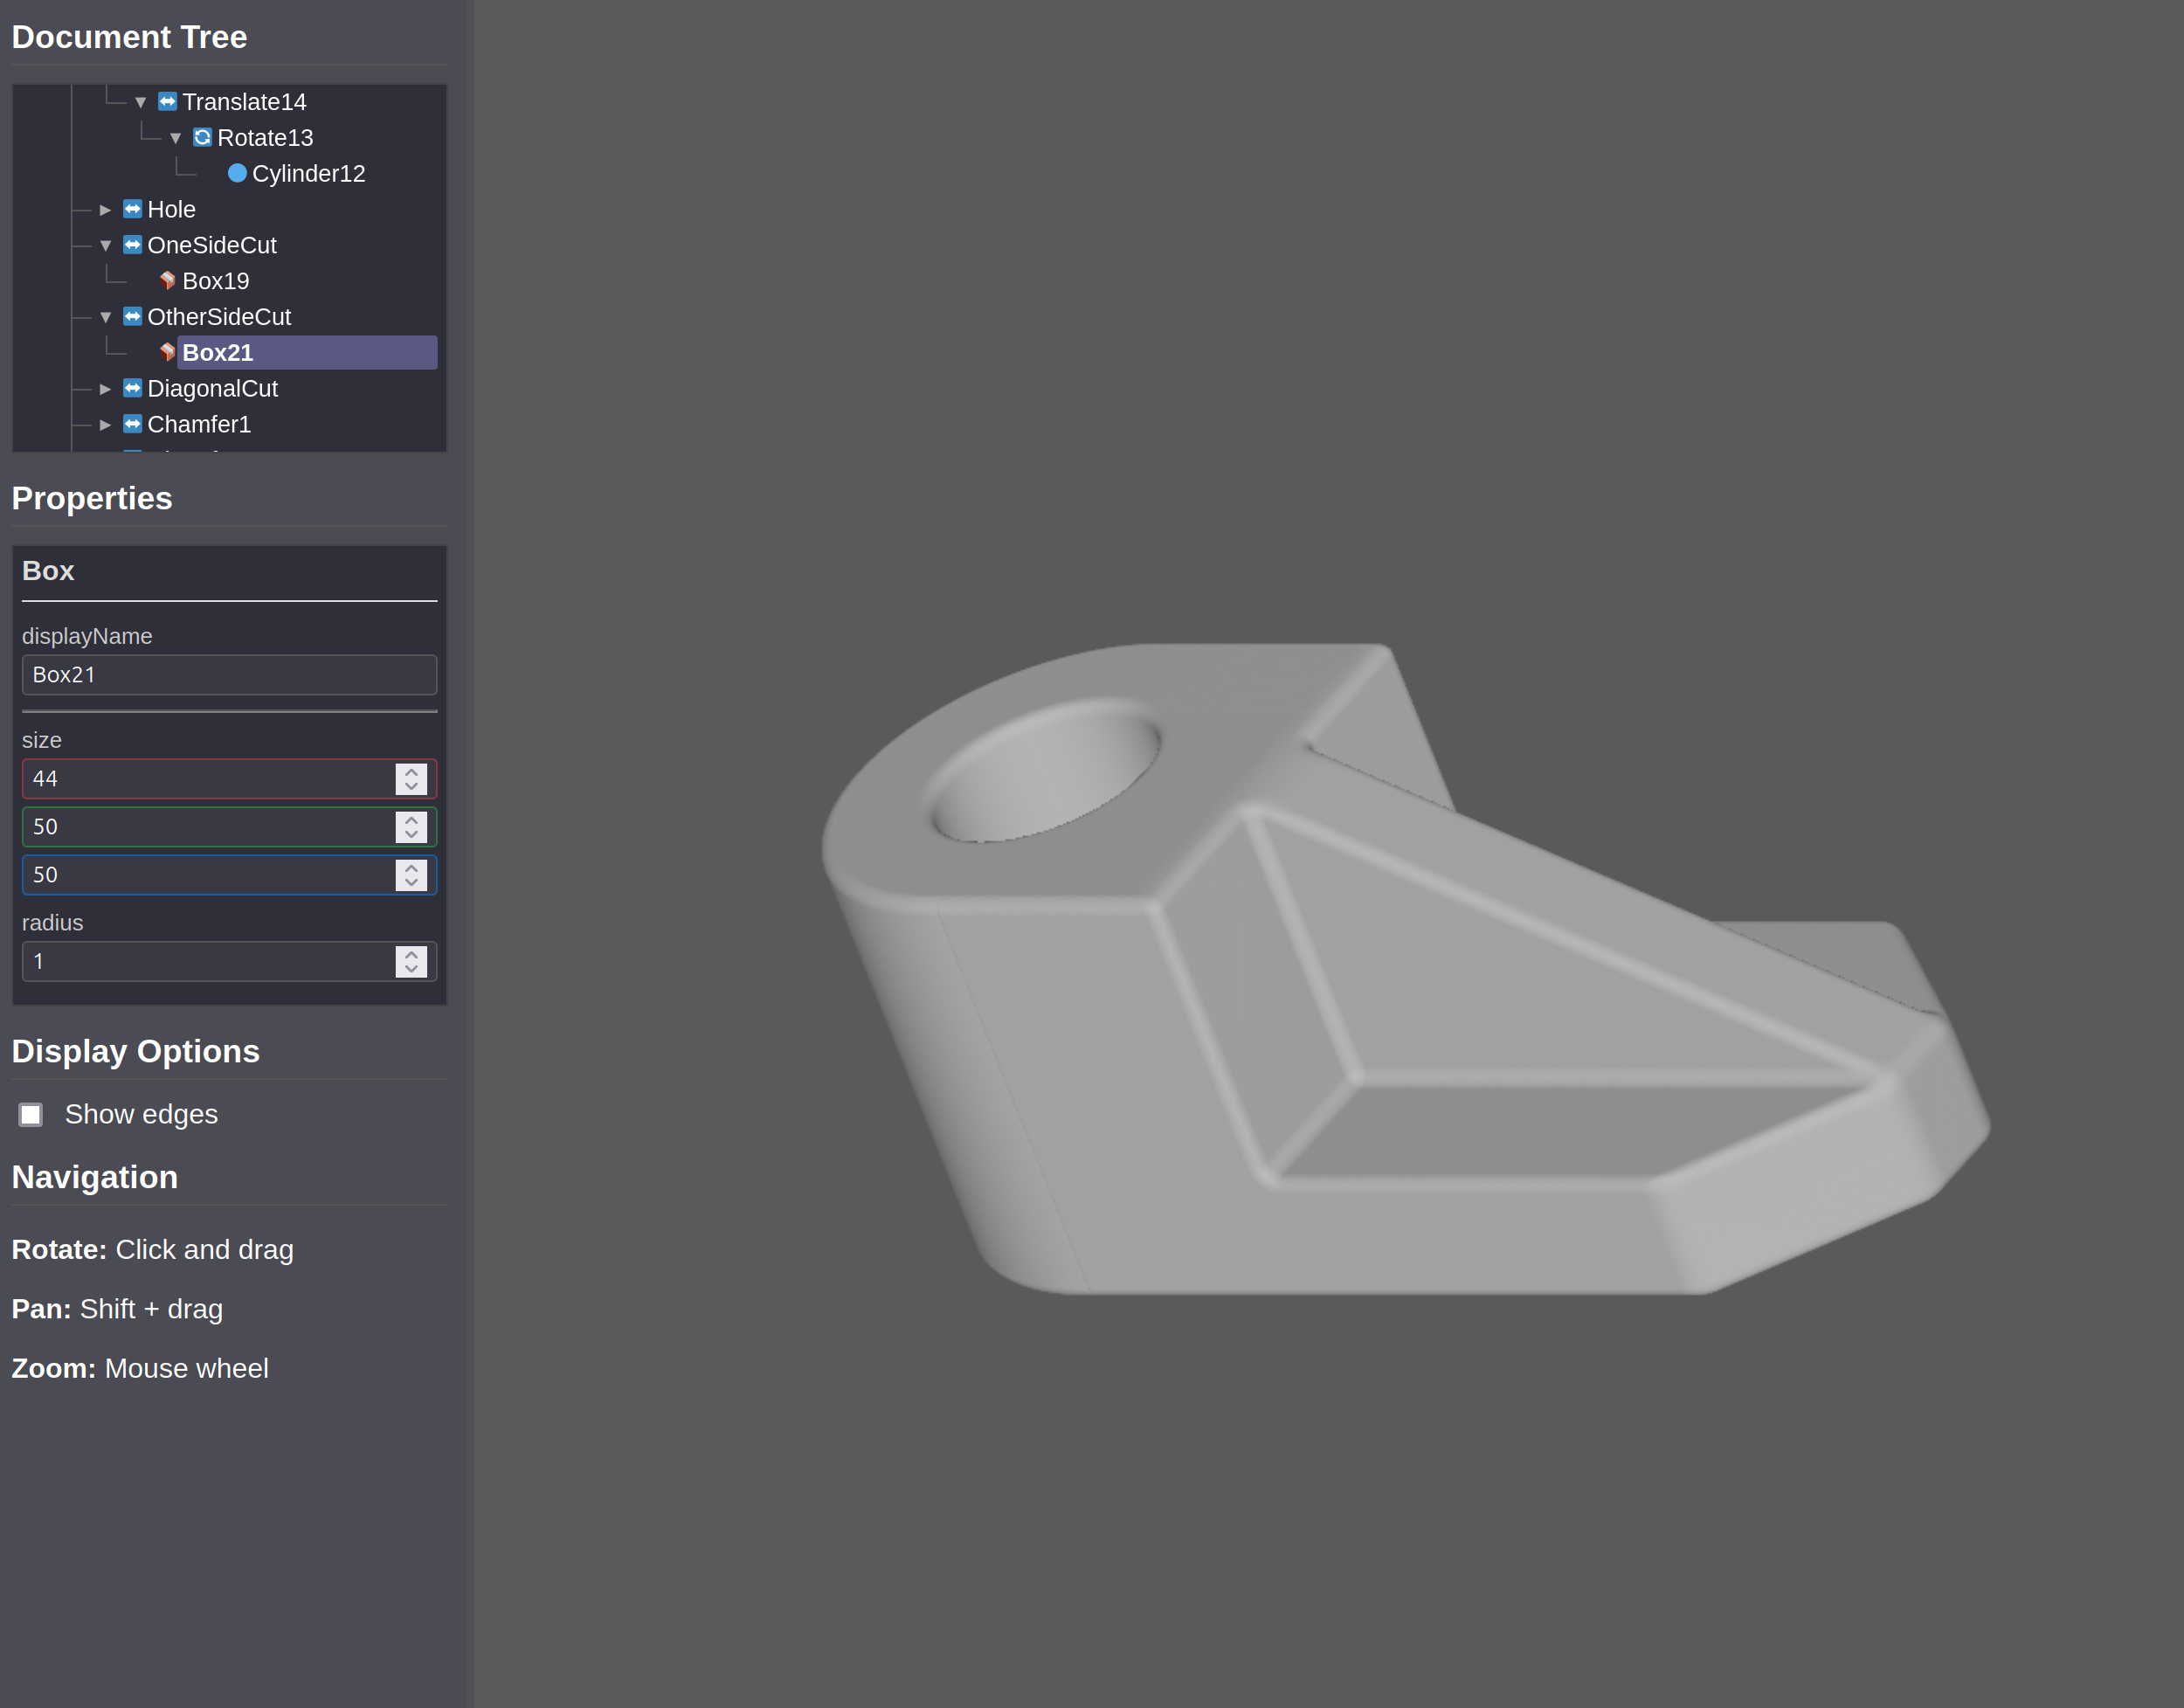Click the Hole node translate icon

[132, 210]
